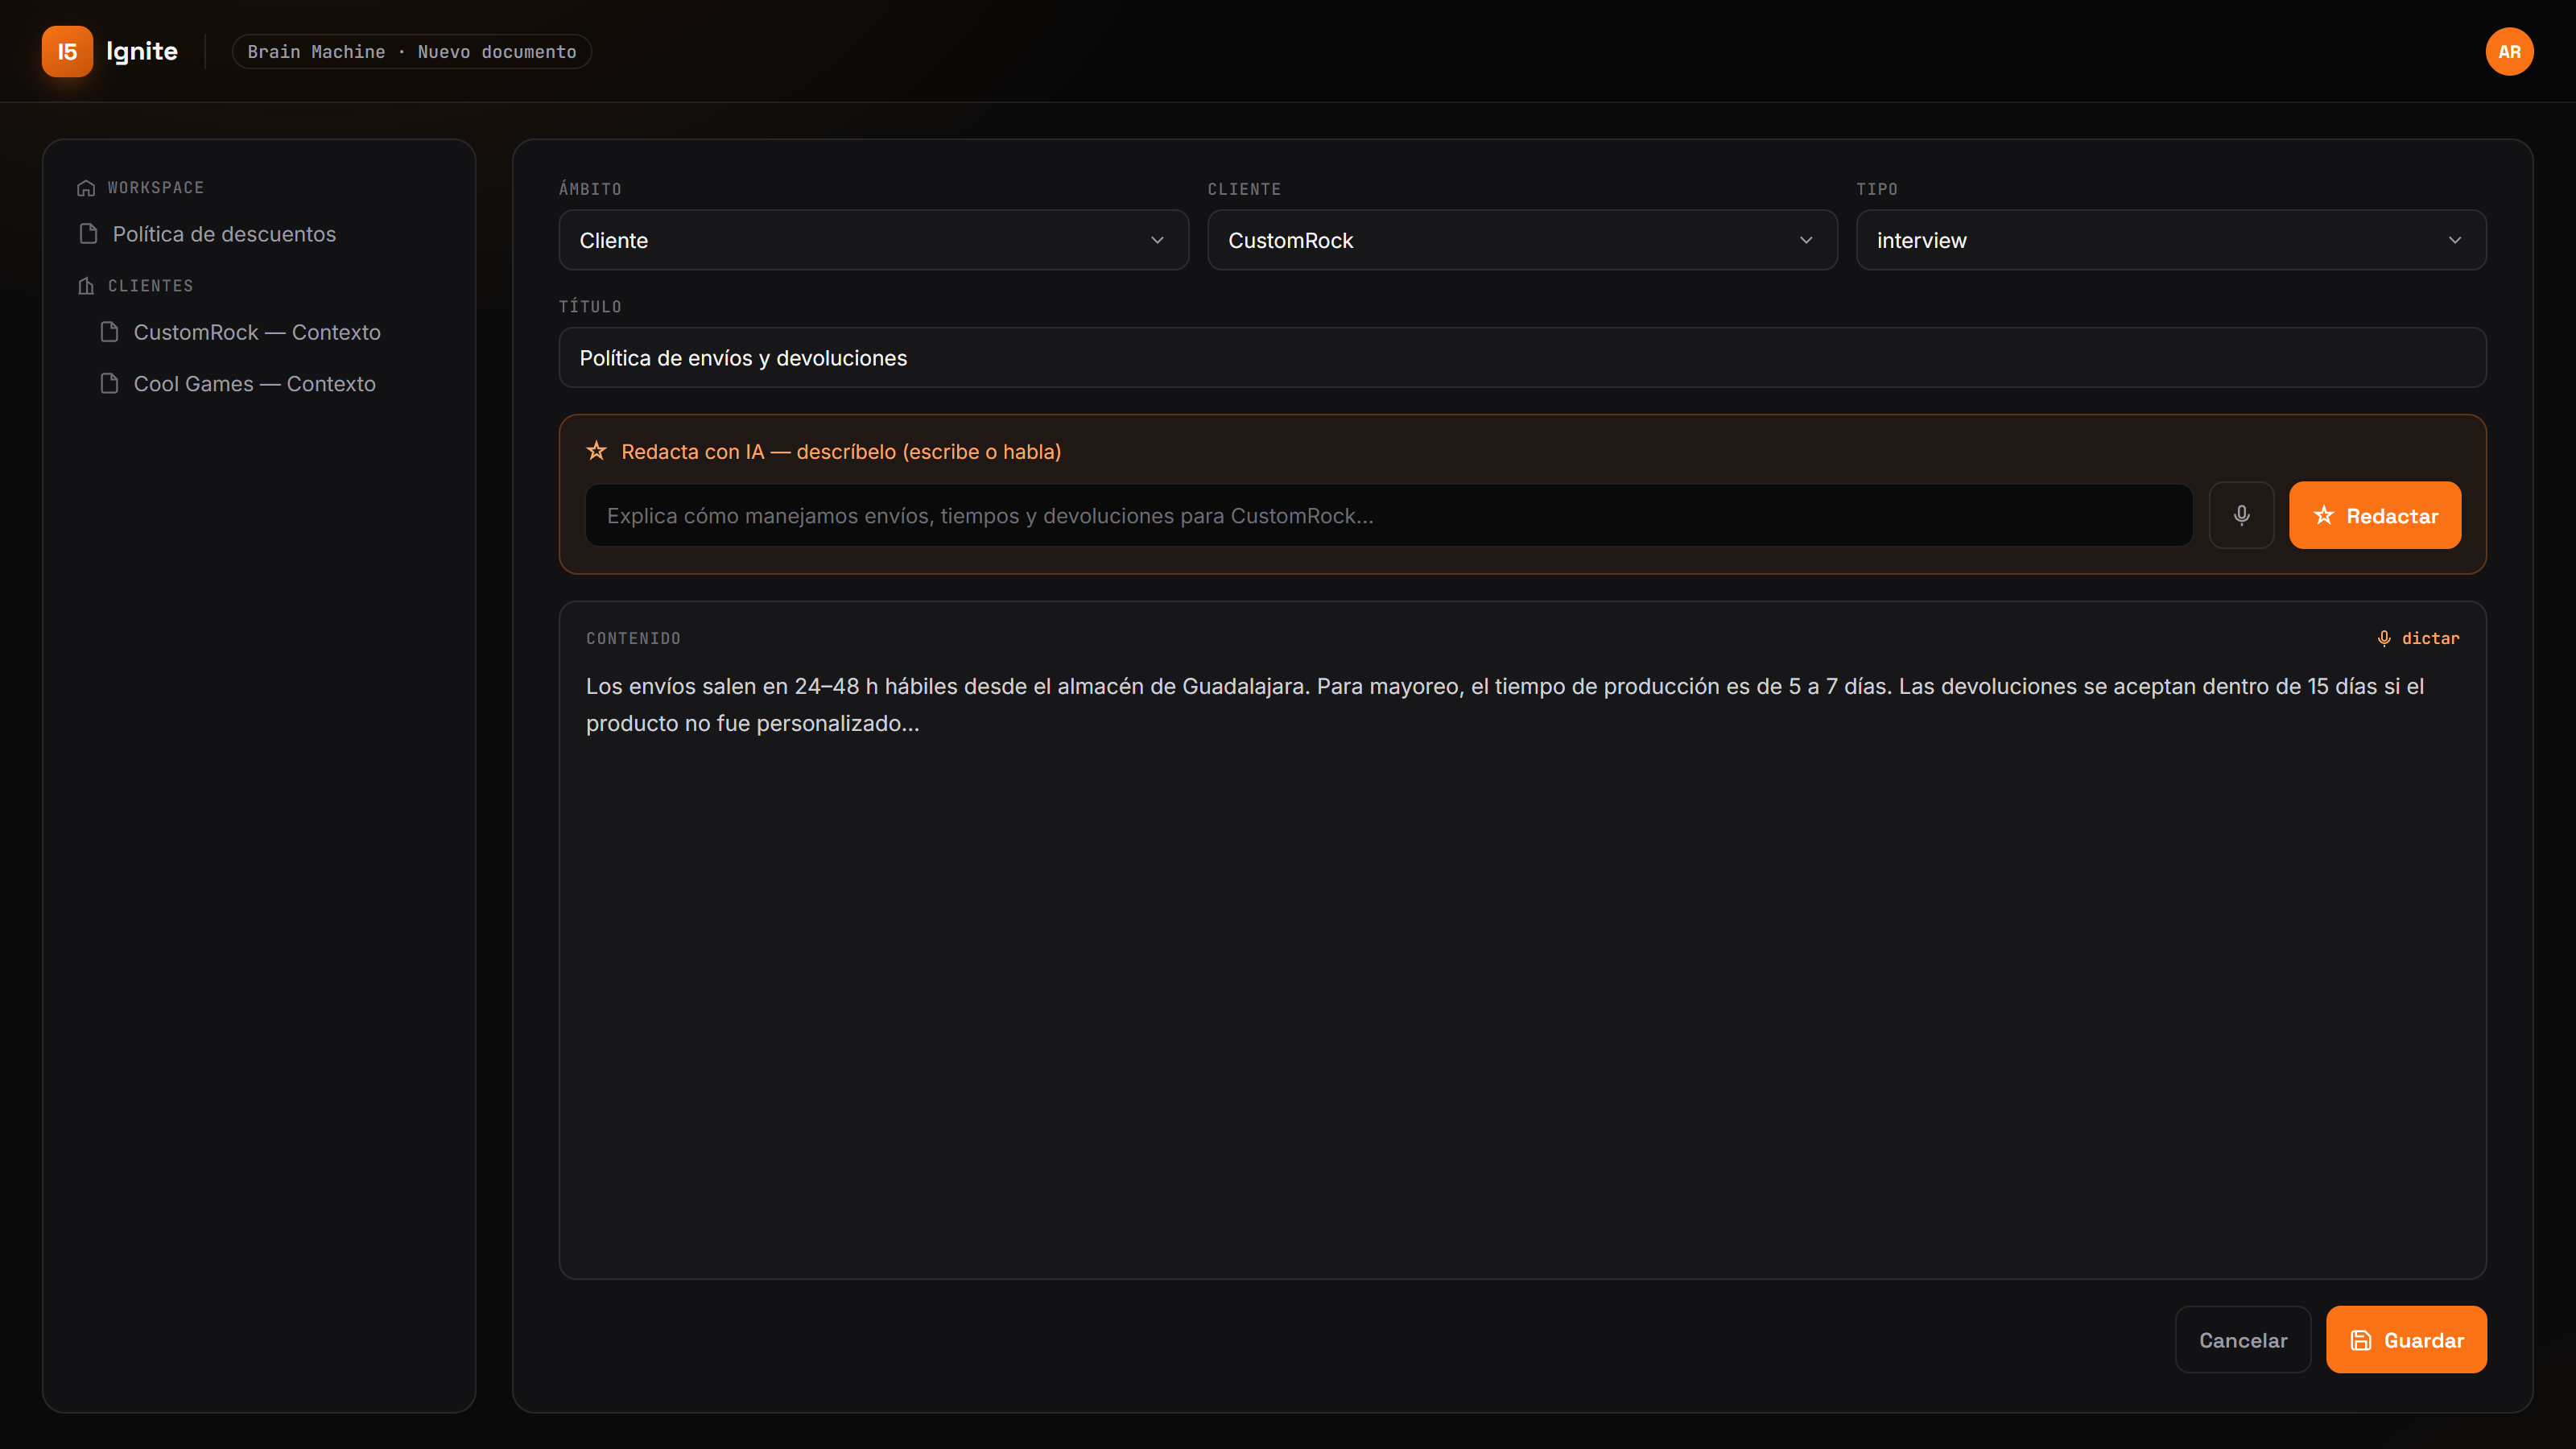Click the star icon next to Redacta con IA
The image size is (2576, 1449).
[x=596, y=451]
